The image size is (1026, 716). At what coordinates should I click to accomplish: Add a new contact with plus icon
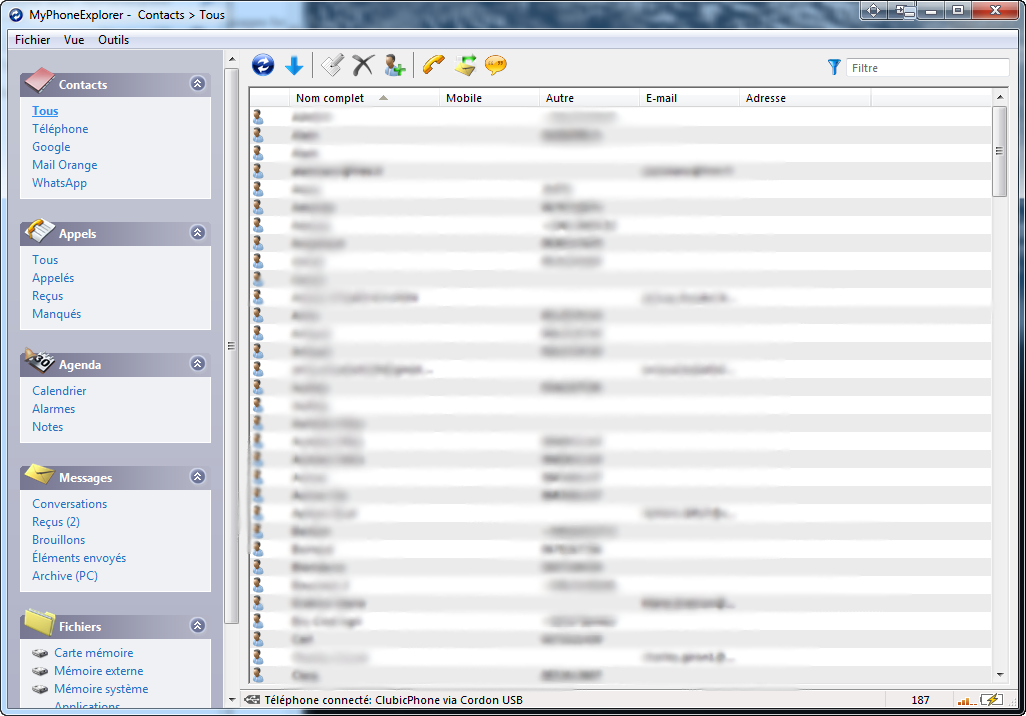pos(394,66)
